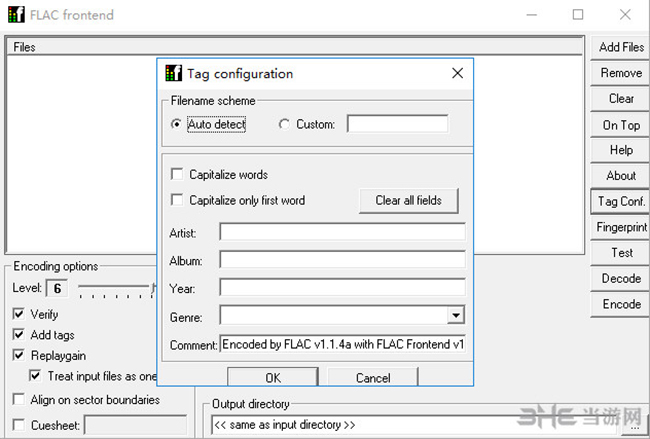
Task: Click Cancel in Tag configuration
Action: coord(373,377)
